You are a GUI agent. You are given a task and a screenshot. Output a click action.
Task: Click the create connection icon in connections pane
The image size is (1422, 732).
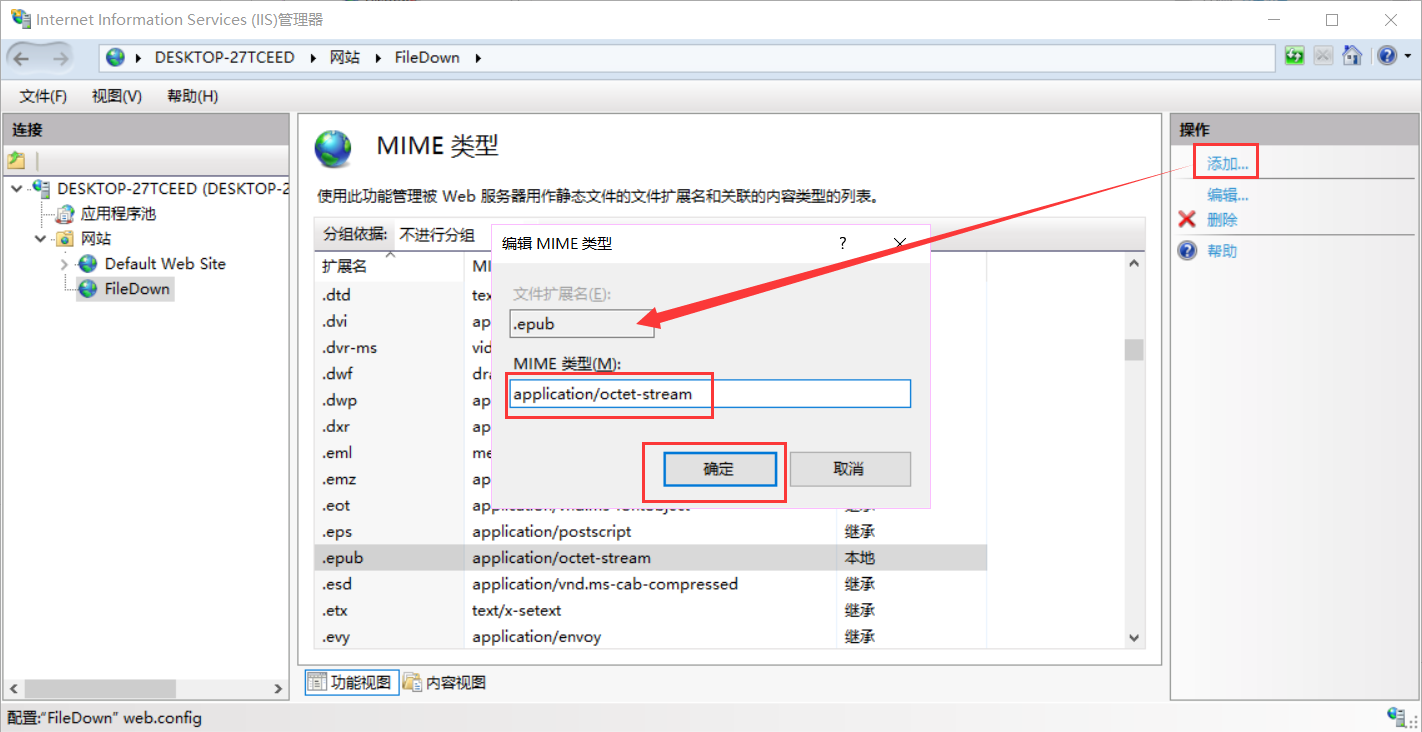click(x=16, y=160)
